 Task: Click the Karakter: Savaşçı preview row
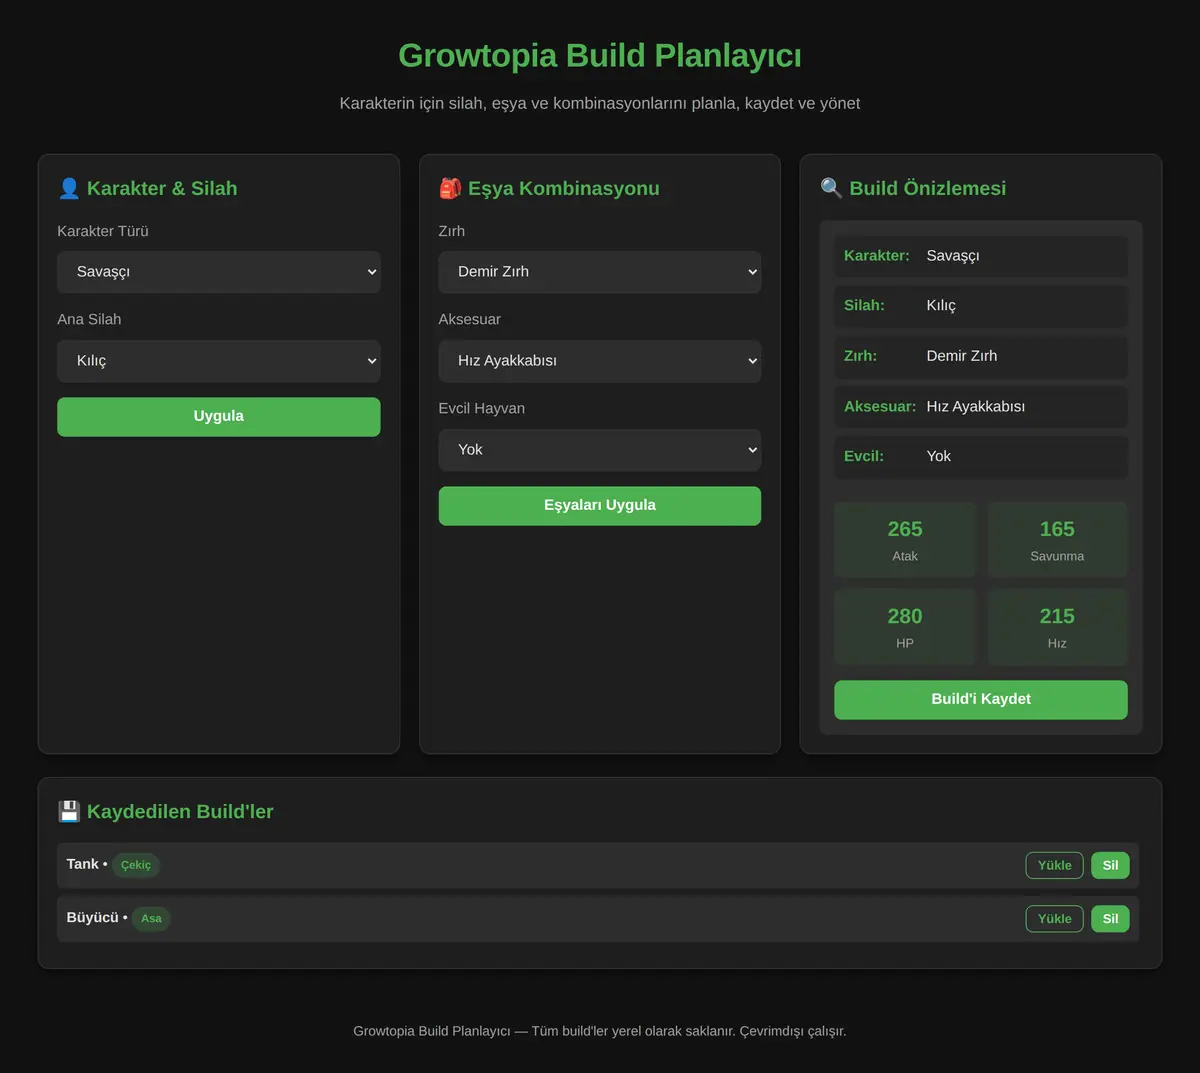981,256
